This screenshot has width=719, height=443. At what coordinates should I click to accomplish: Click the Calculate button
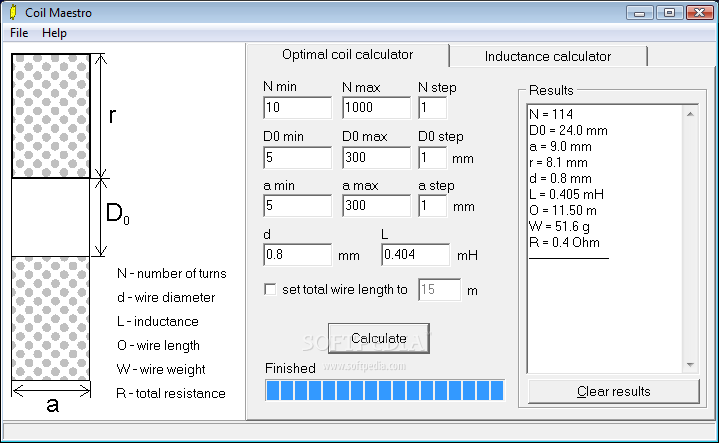coord(379,338)
